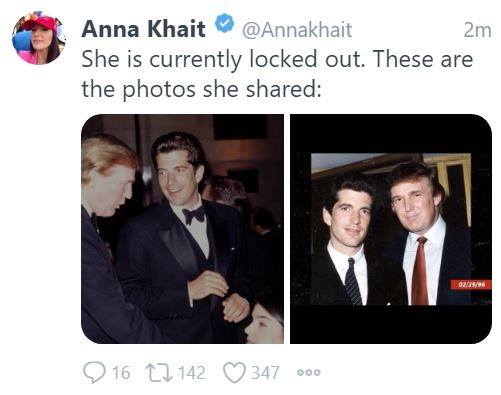The width and height of the screenshot is (501, 395).
Task: Click the reply speech bubble icon
Action: (94, 372)
